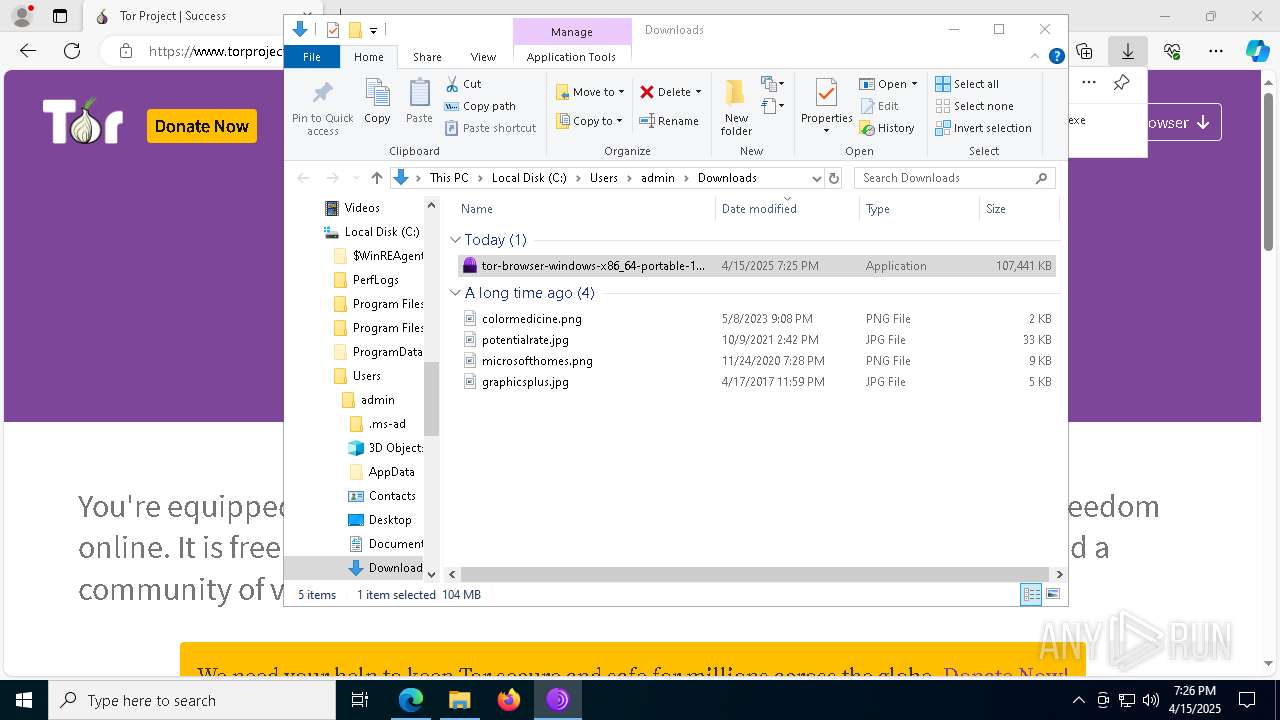Click Paste shortcut command
This screenshot has height=720, width=1280.
(x=490, y=128)
